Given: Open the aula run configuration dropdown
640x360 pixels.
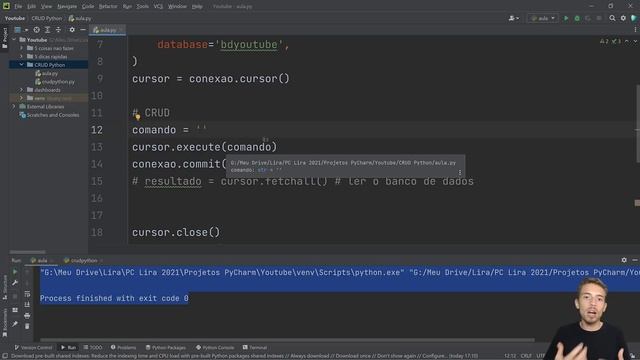Looking at the screenshot, I should [x=543, y=18].
